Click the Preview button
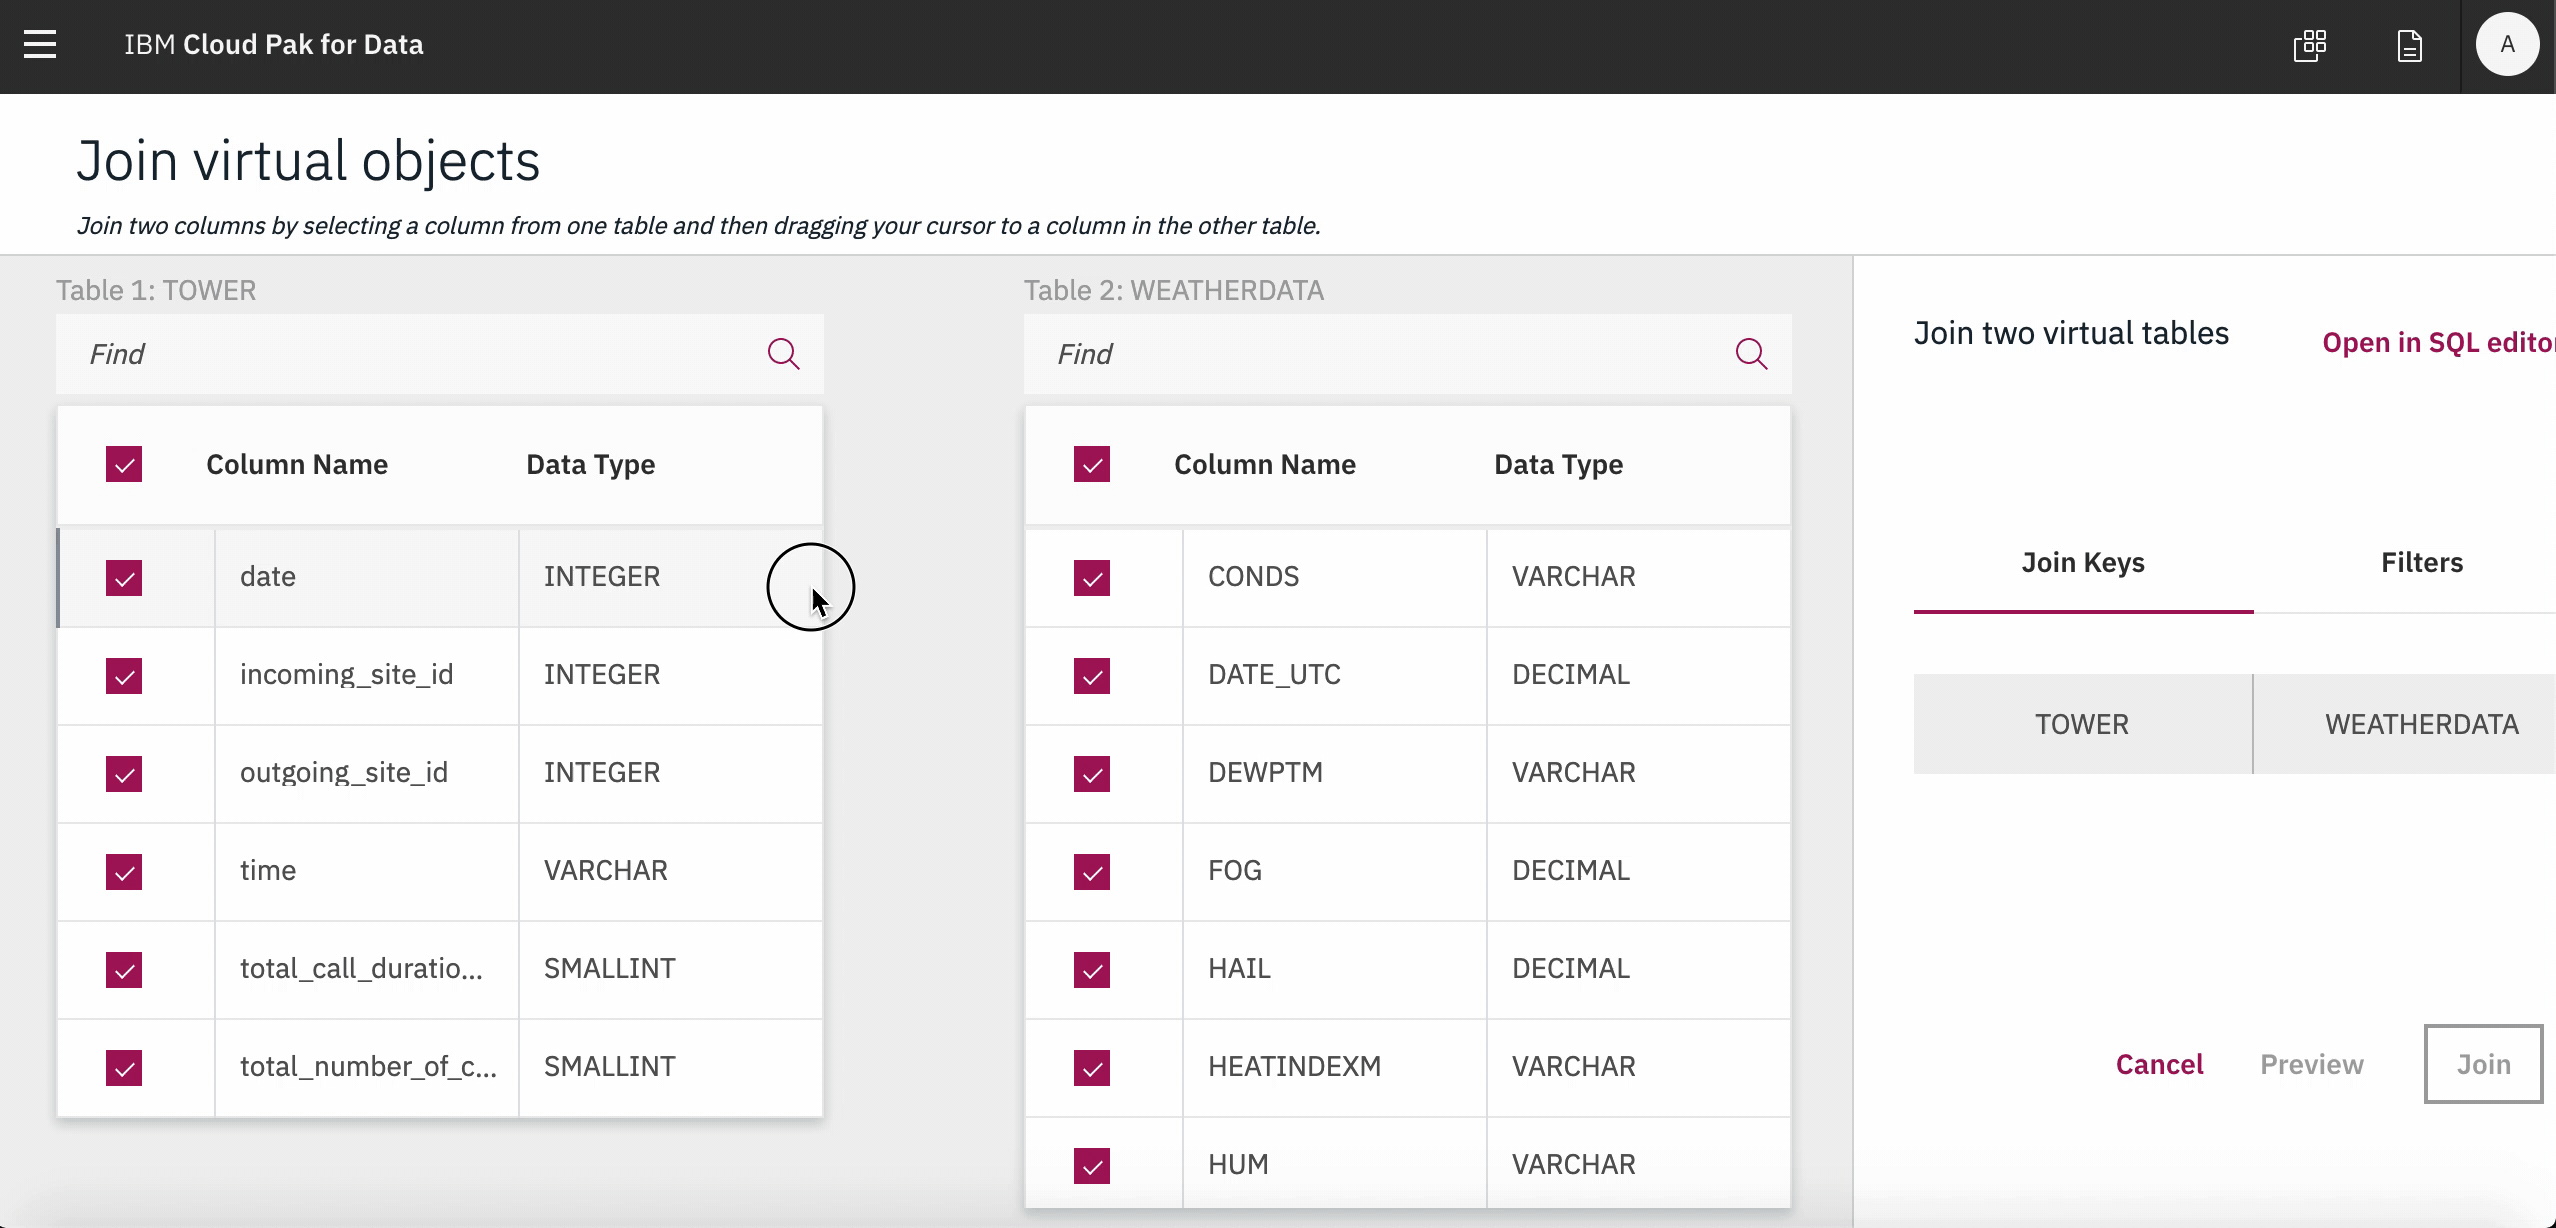Image resolution: width=2556 pixels, height=1228 pixels. point(2312,1064)
